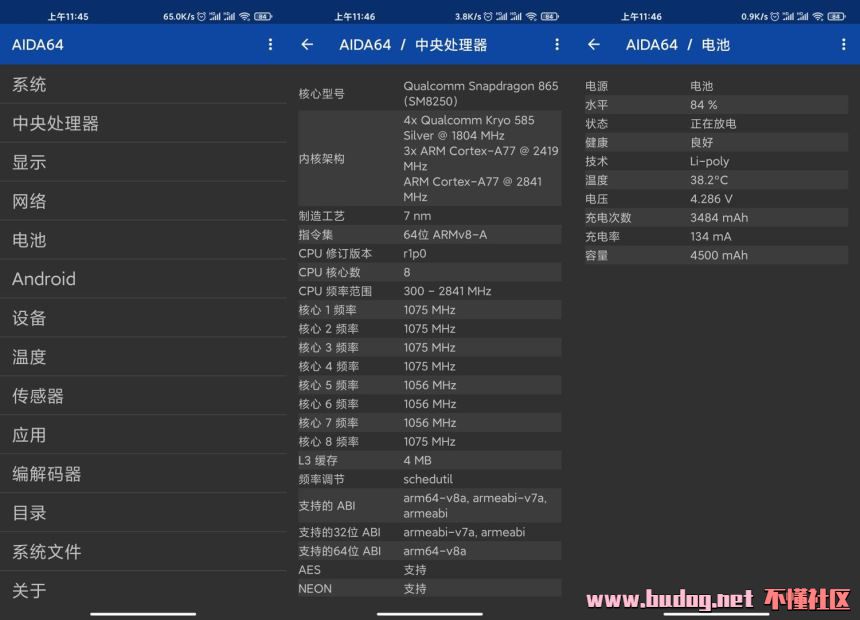Viewport: 860px width, 620px height.
Task: Open the 应用 list entry
Action: (x=143, y=435)
